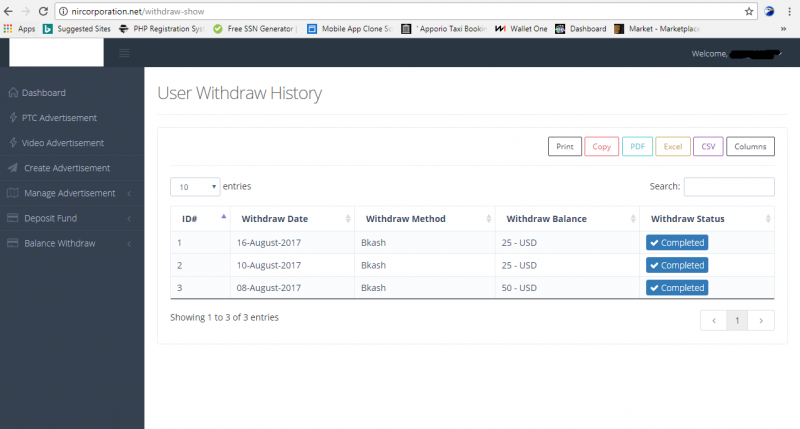Click 'Showing 1 to 3 of 3 entries' text
Viewport: 800px width, 429px height.
coord(224,317)
